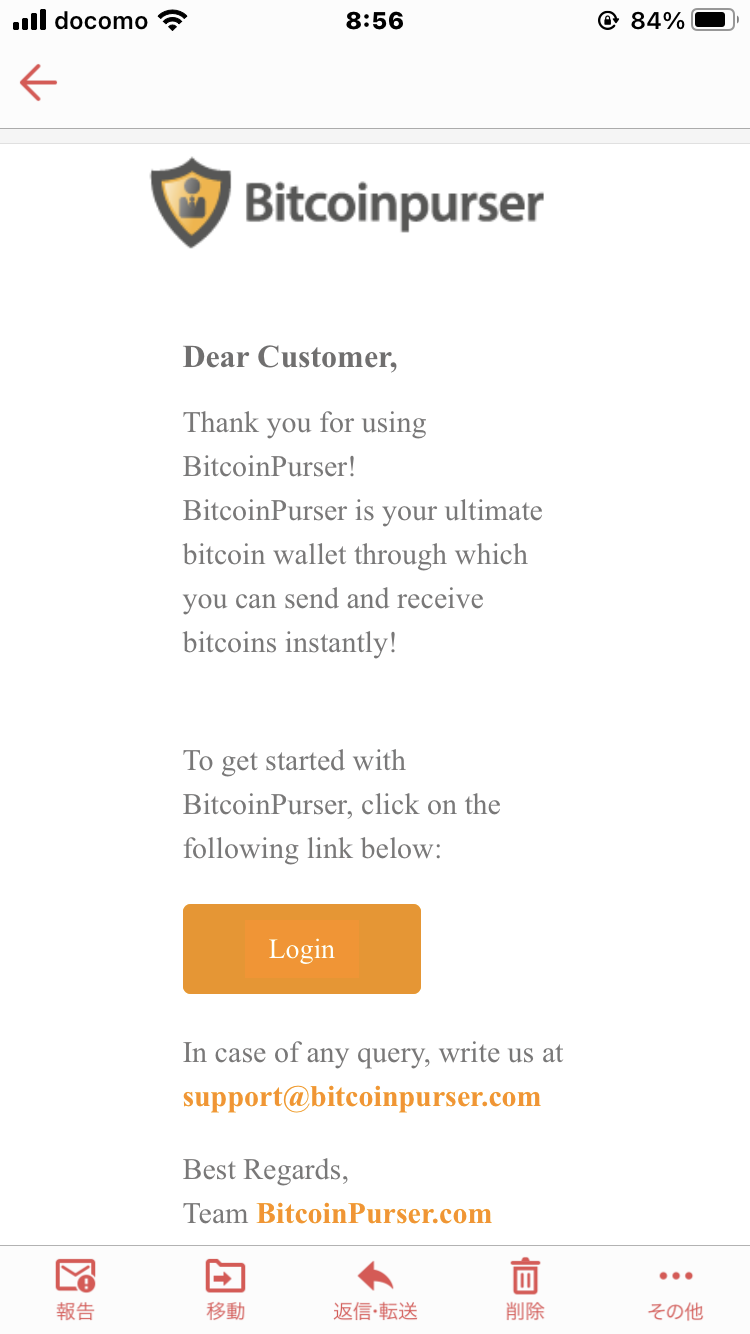750x1334 pixels.
Task: Tap the 84% battery percentage
Action: click(x=657, y=20)
